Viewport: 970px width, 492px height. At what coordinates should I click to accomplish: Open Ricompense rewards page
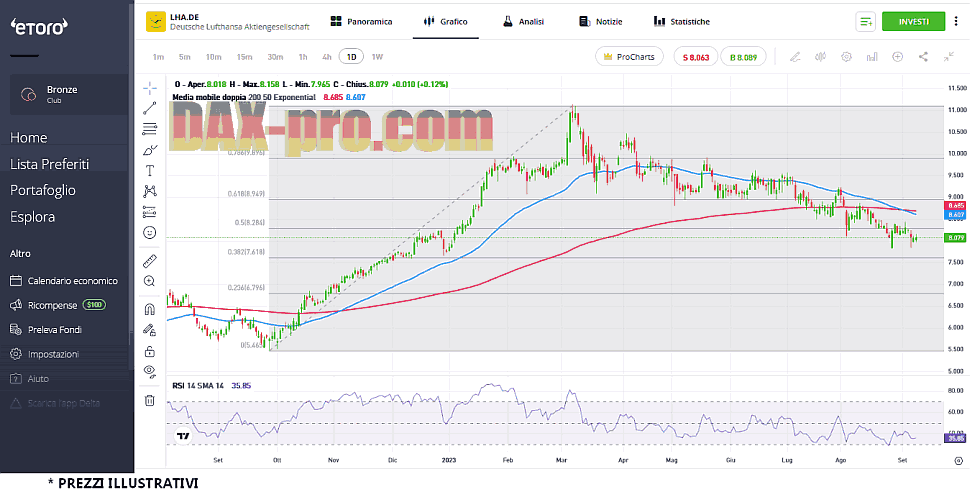tap(58, 305)
